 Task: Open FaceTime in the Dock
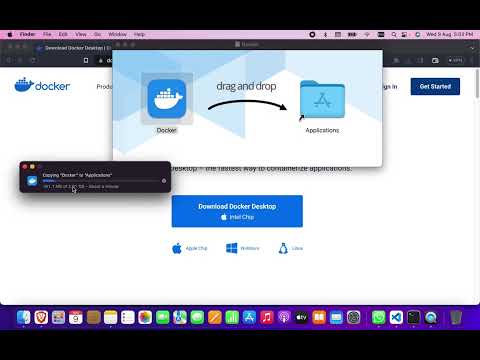162,317
